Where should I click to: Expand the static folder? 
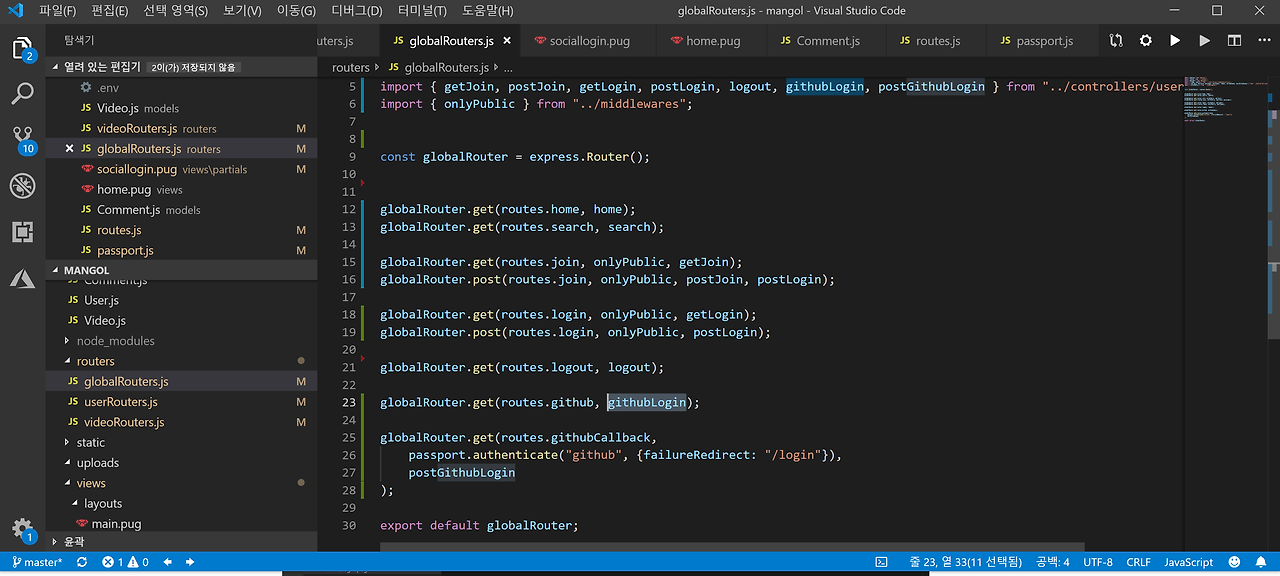pos(90,442)
